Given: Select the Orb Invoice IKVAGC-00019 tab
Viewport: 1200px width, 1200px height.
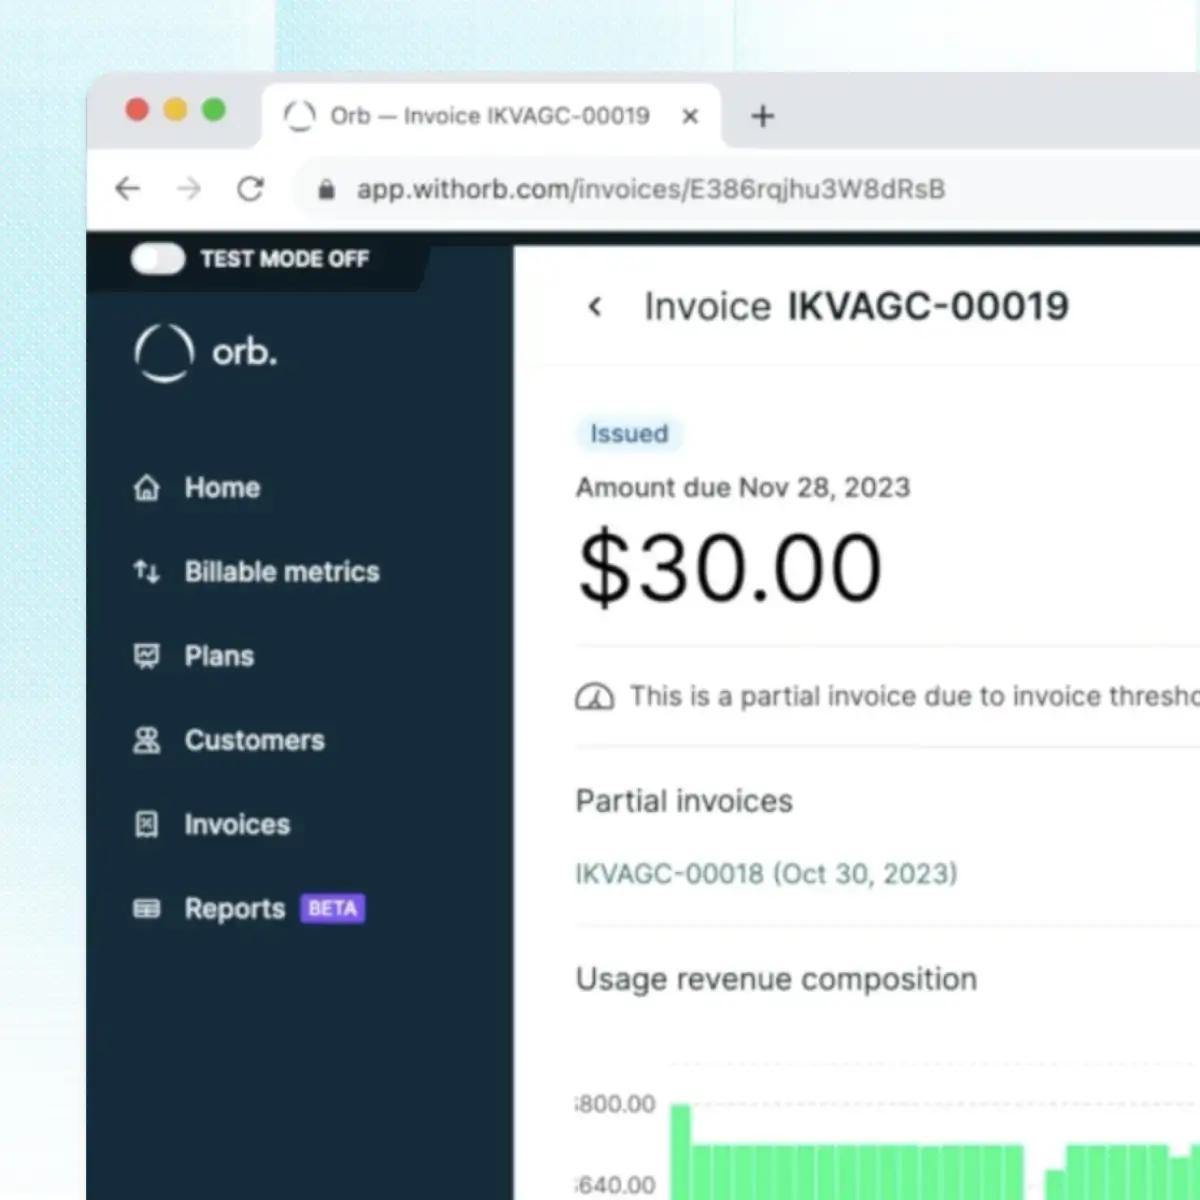Looking at the screenshot, I should coord(490,116).
